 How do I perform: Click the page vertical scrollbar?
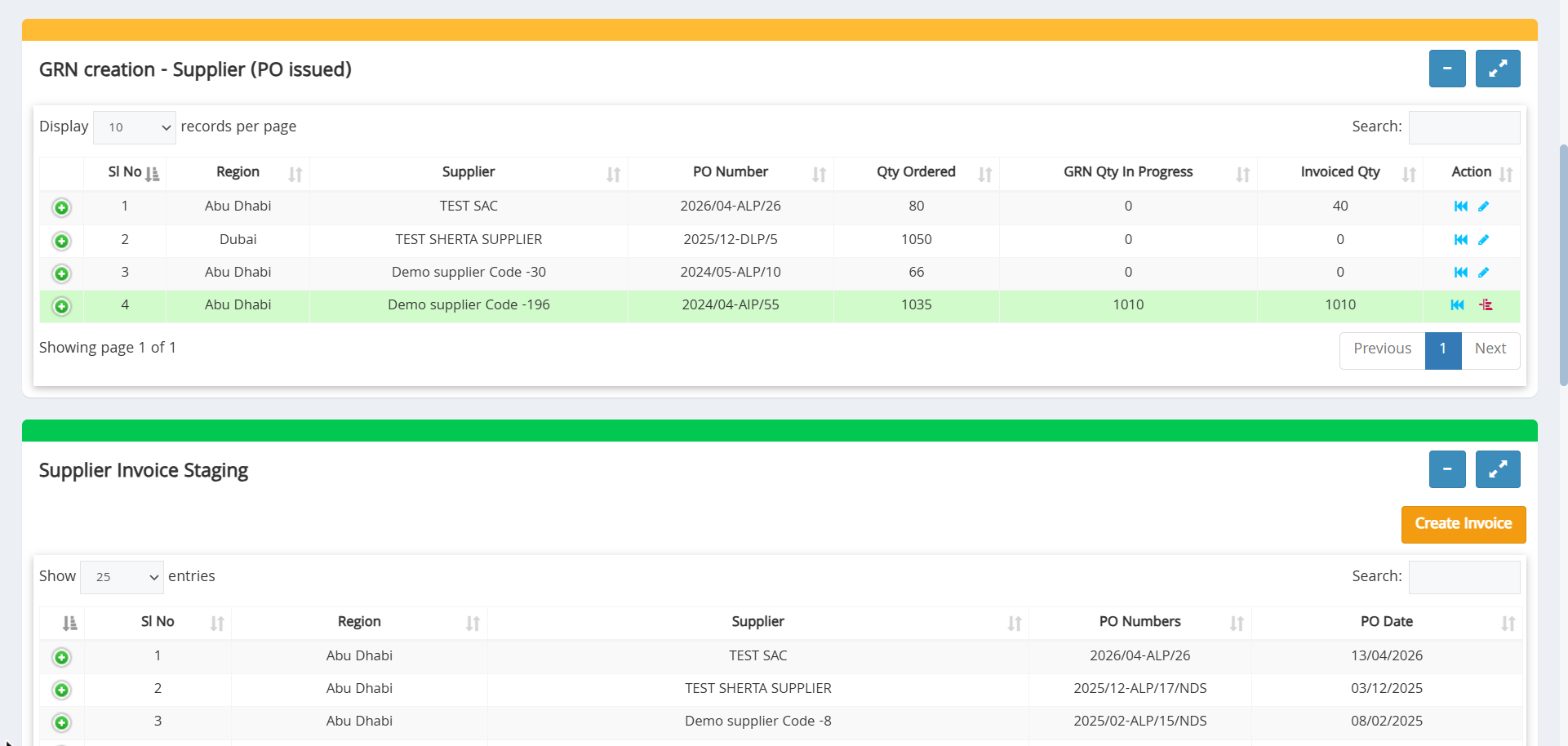click(x=1563, y=265)
